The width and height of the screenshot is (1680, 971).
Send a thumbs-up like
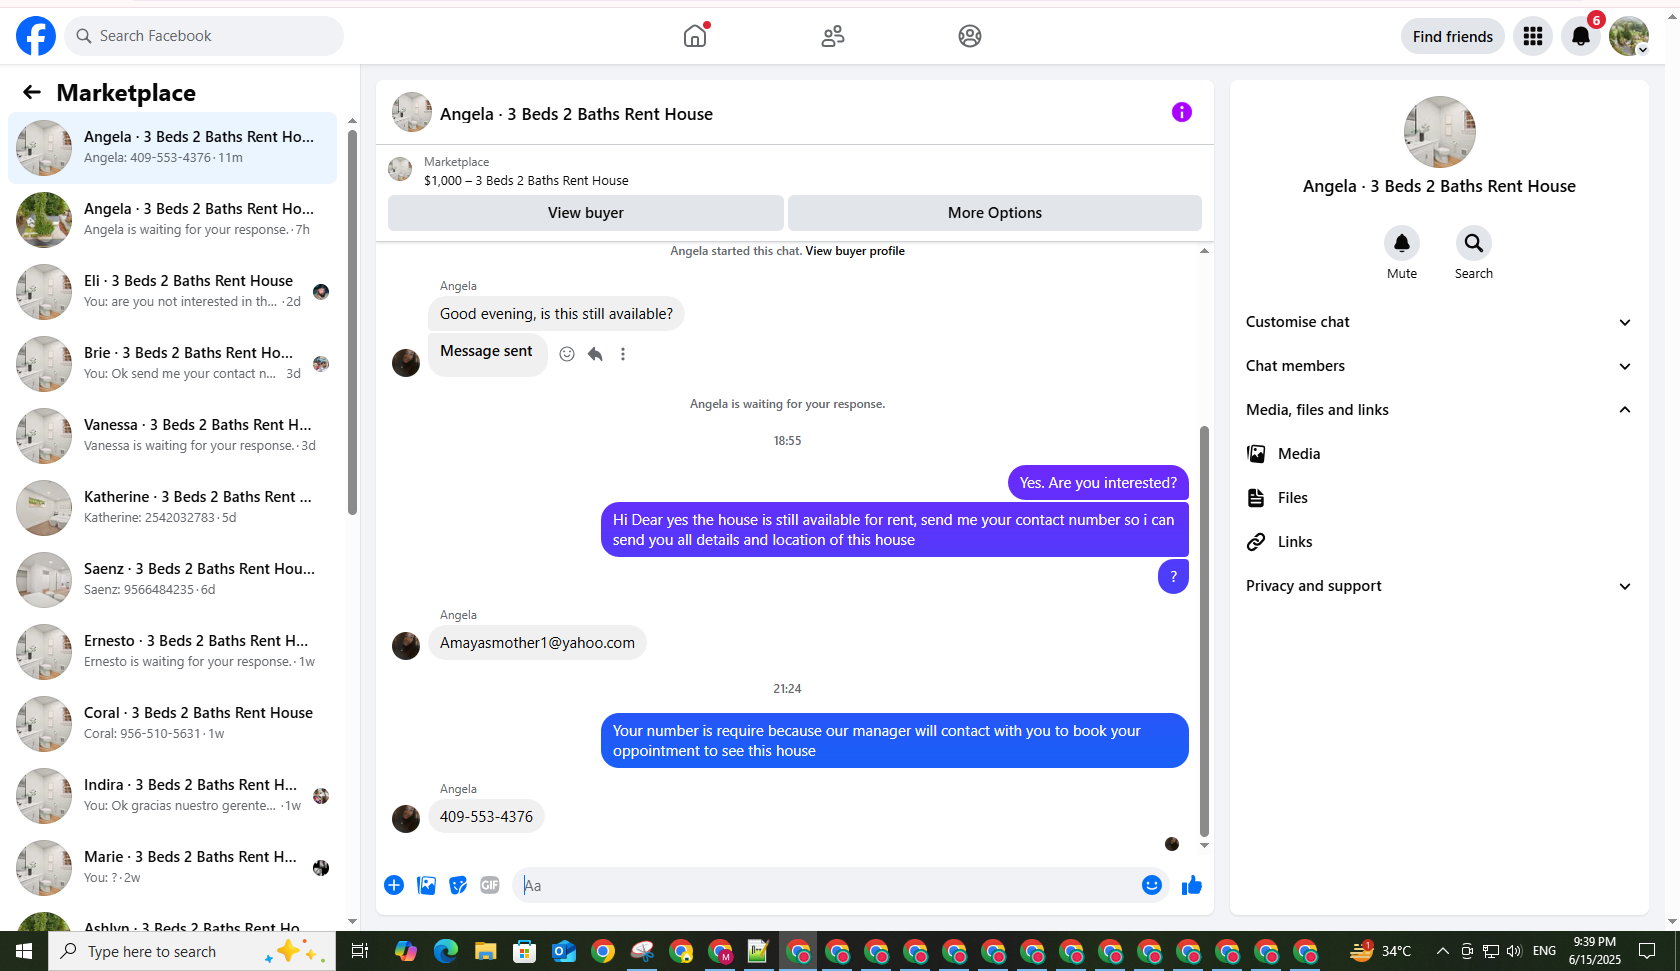[1192, 885]
